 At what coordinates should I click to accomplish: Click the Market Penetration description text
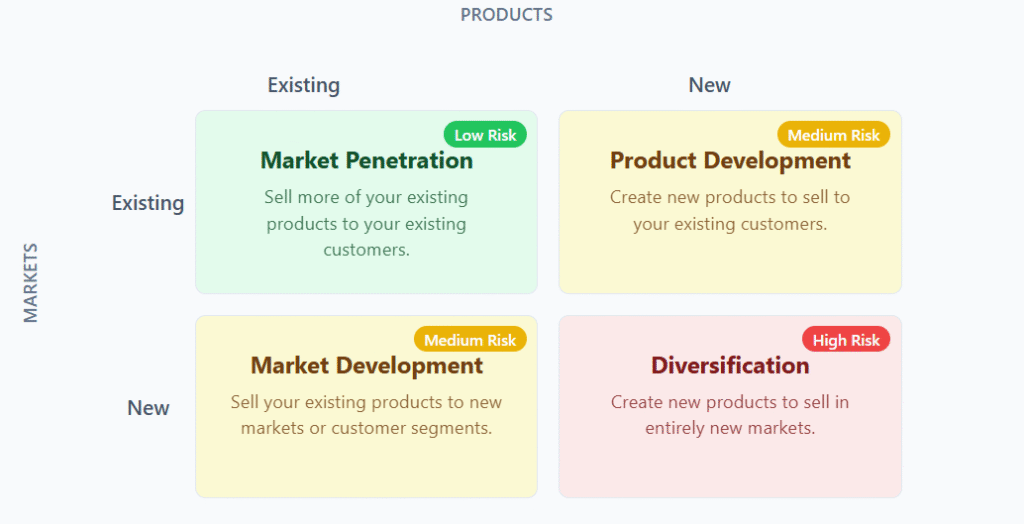point(366,223)
